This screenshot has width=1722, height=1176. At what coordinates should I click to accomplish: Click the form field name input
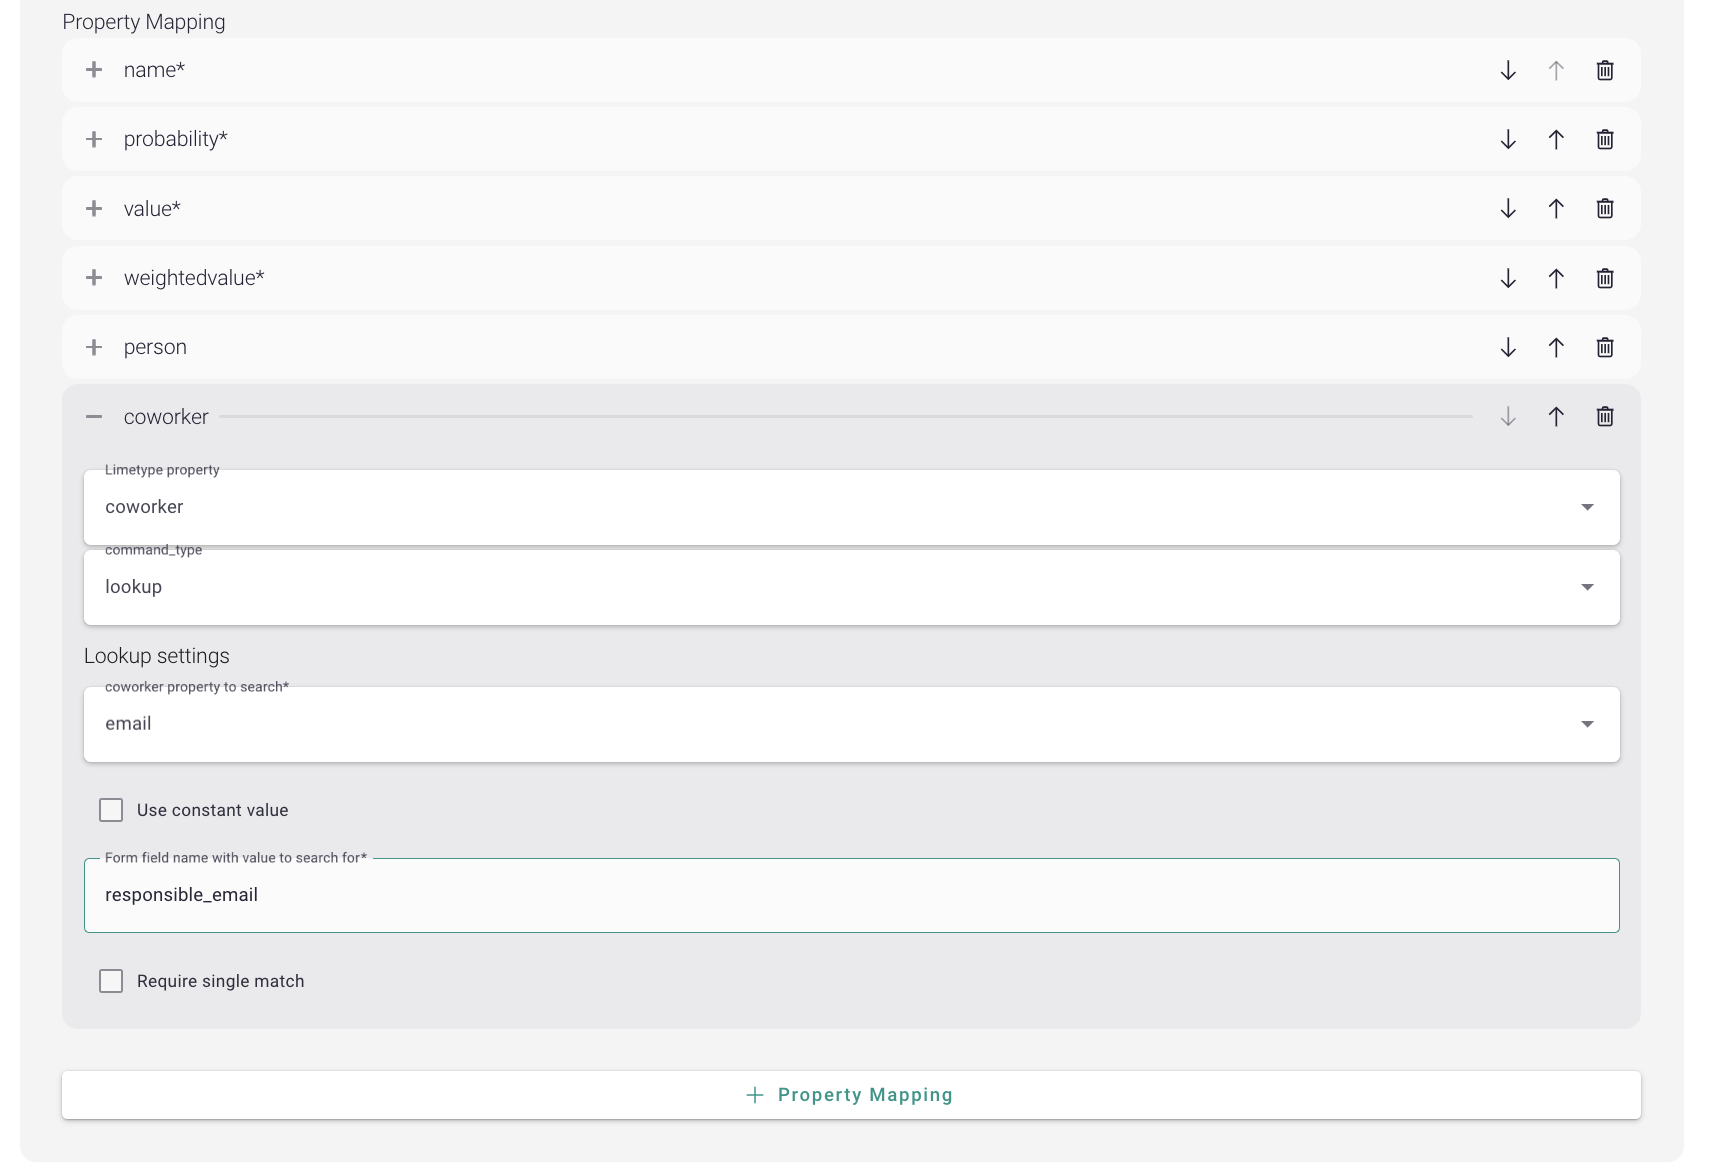tap(852, 895)
